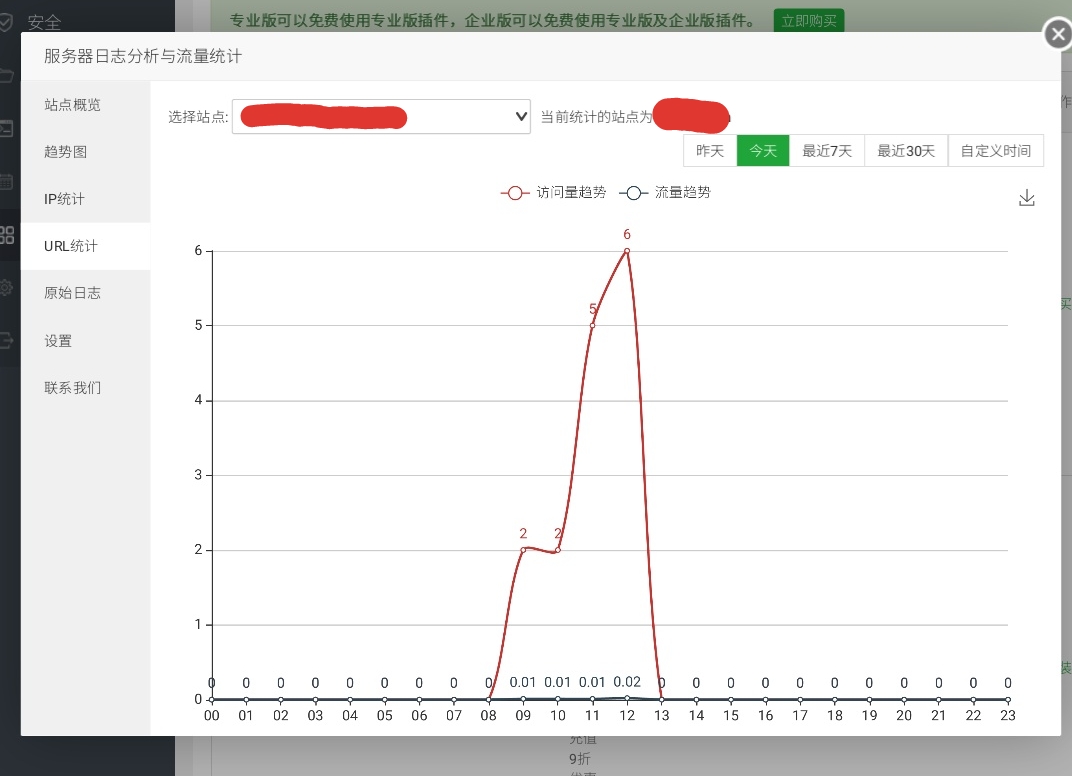Screen dimensions: 1072x776
Task: Open the files folder icon in sidebar
Action: click(x=5, y=75)
